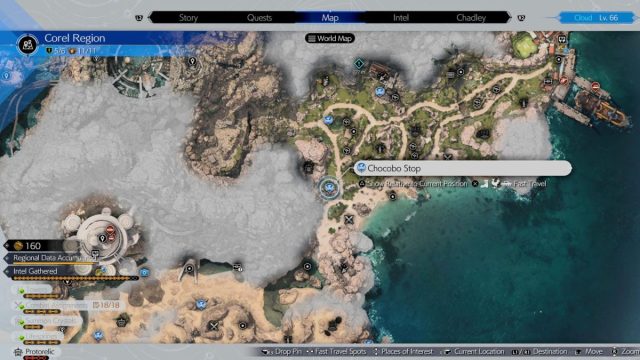Click the screen marker above the port town
Viewport: 640px width, 360px height.
click(562, 40)
